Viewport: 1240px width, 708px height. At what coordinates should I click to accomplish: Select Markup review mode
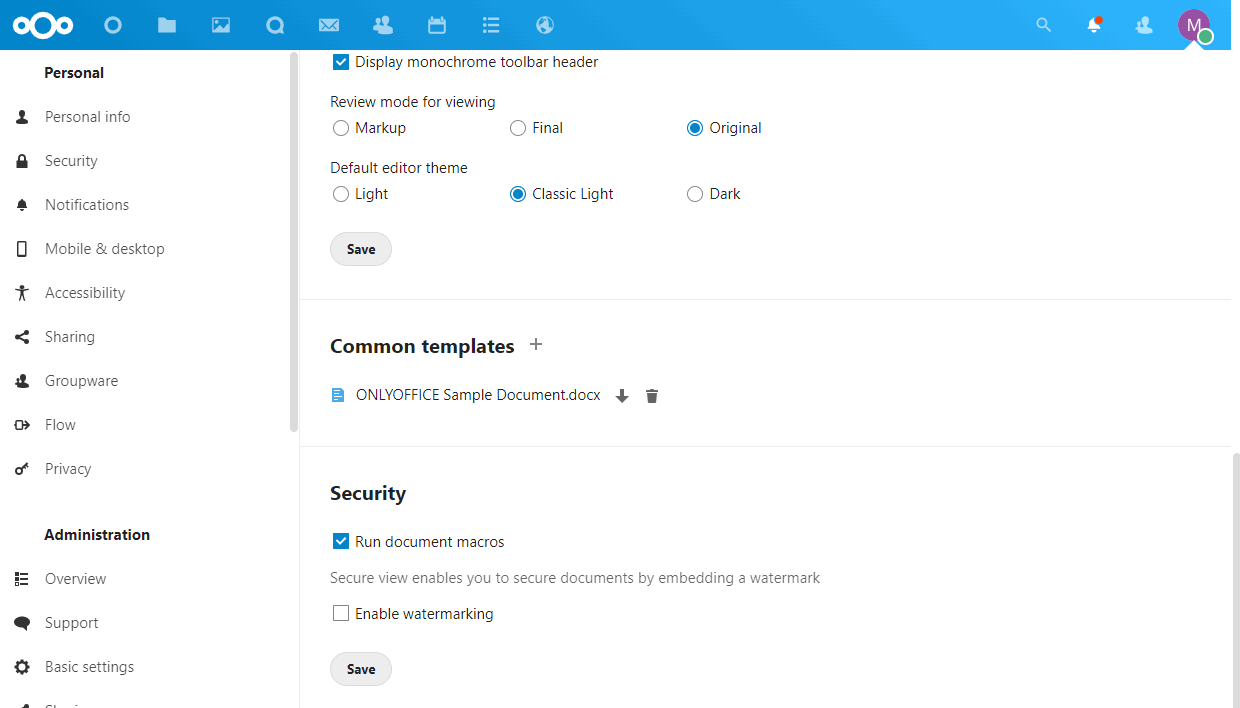click(341, 128)
